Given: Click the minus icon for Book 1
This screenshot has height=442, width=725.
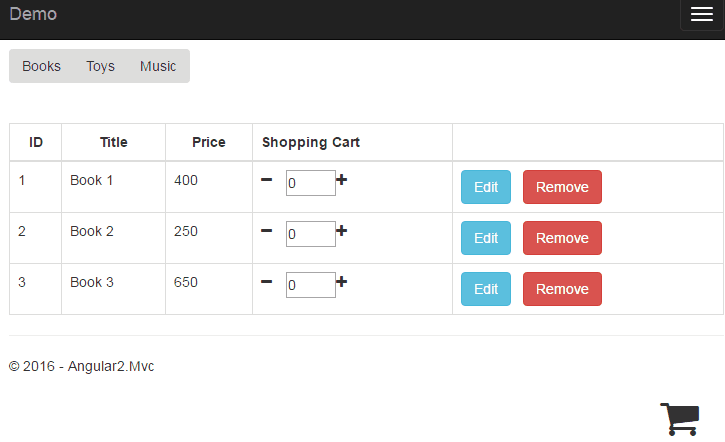Looking at the screenshot, I should (266, 180).
